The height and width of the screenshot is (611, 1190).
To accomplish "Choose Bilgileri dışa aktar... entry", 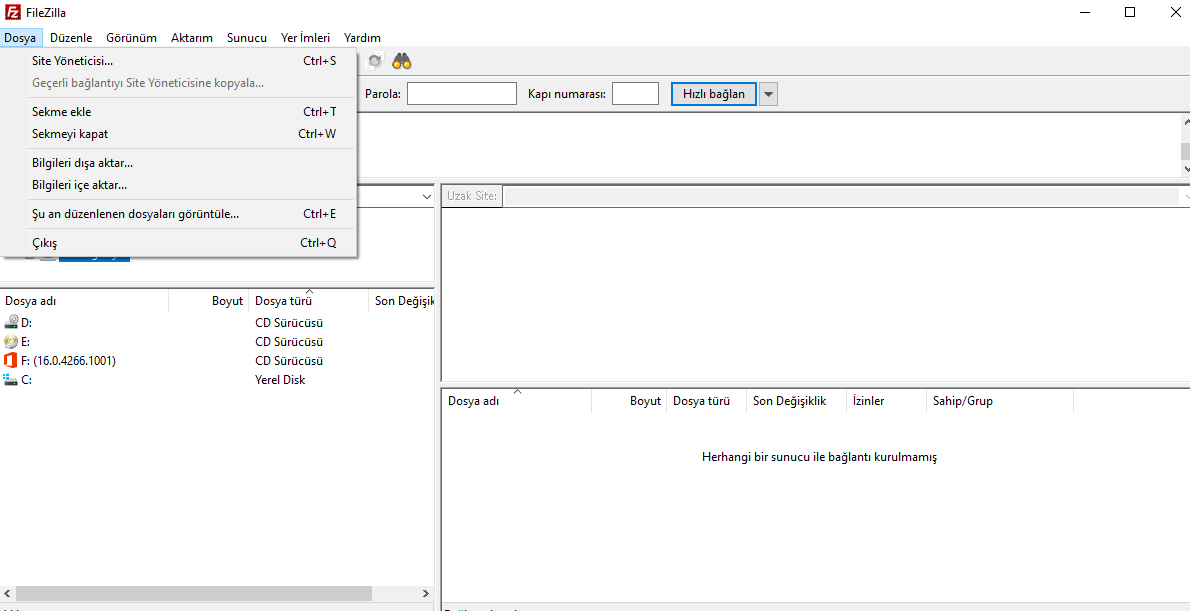I will 179,162.
